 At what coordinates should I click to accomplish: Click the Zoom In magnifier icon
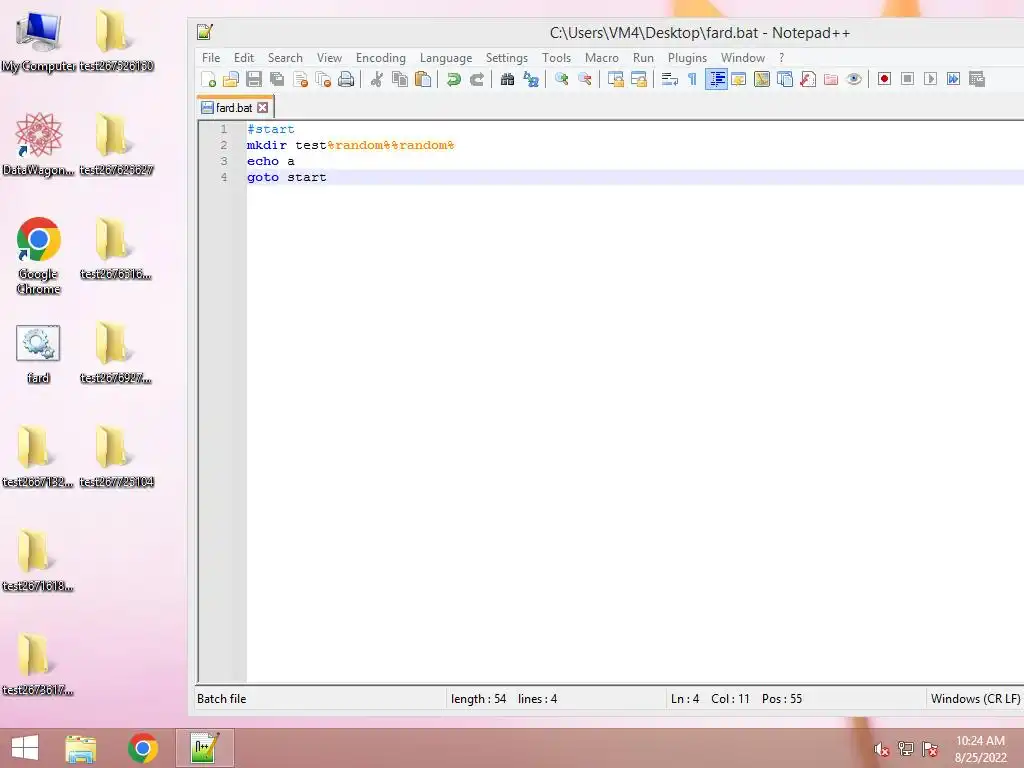click(x=562, y=80)
